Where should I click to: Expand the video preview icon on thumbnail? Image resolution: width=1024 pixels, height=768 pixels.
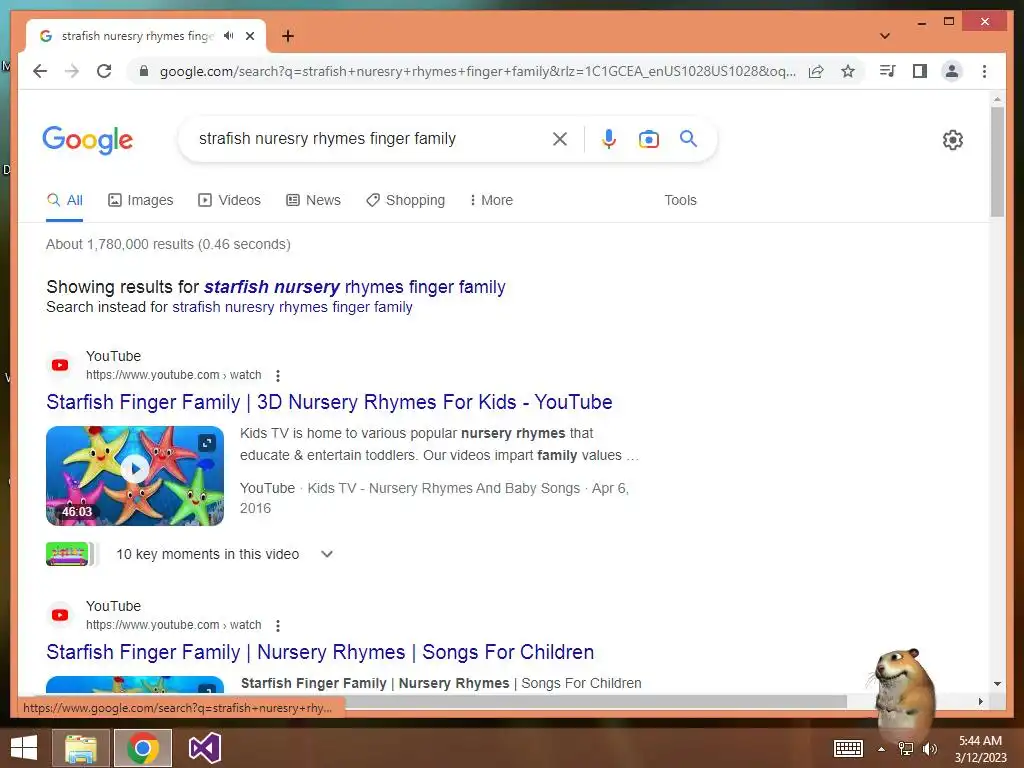[x=207, y=442]
